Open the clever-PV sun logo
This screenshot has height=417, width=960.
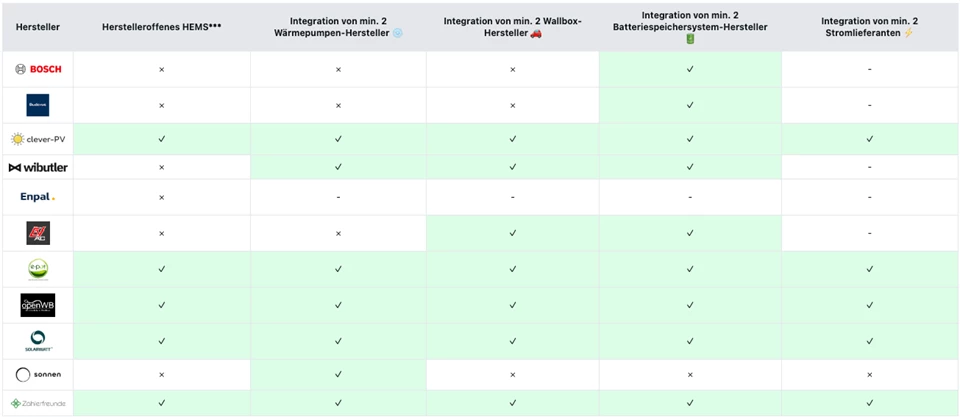pyautogui.click(x=38, y=139)
